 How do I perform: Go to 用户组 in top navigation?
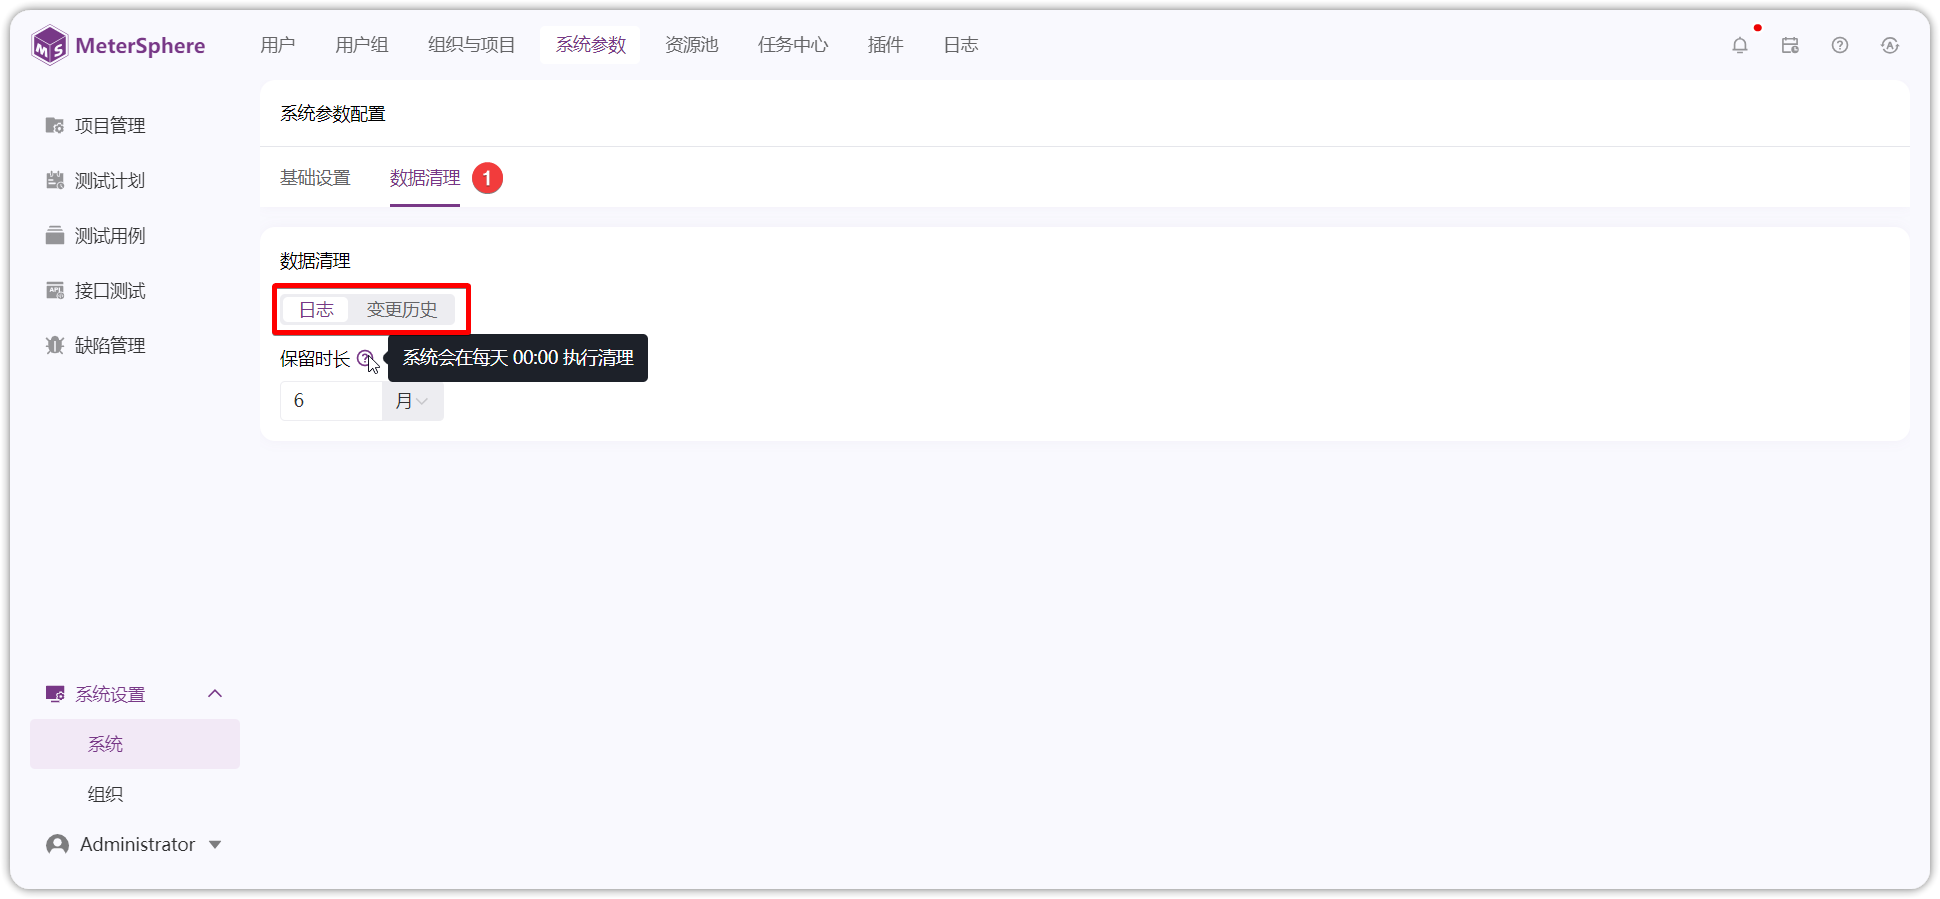click(x=362, y=45)
